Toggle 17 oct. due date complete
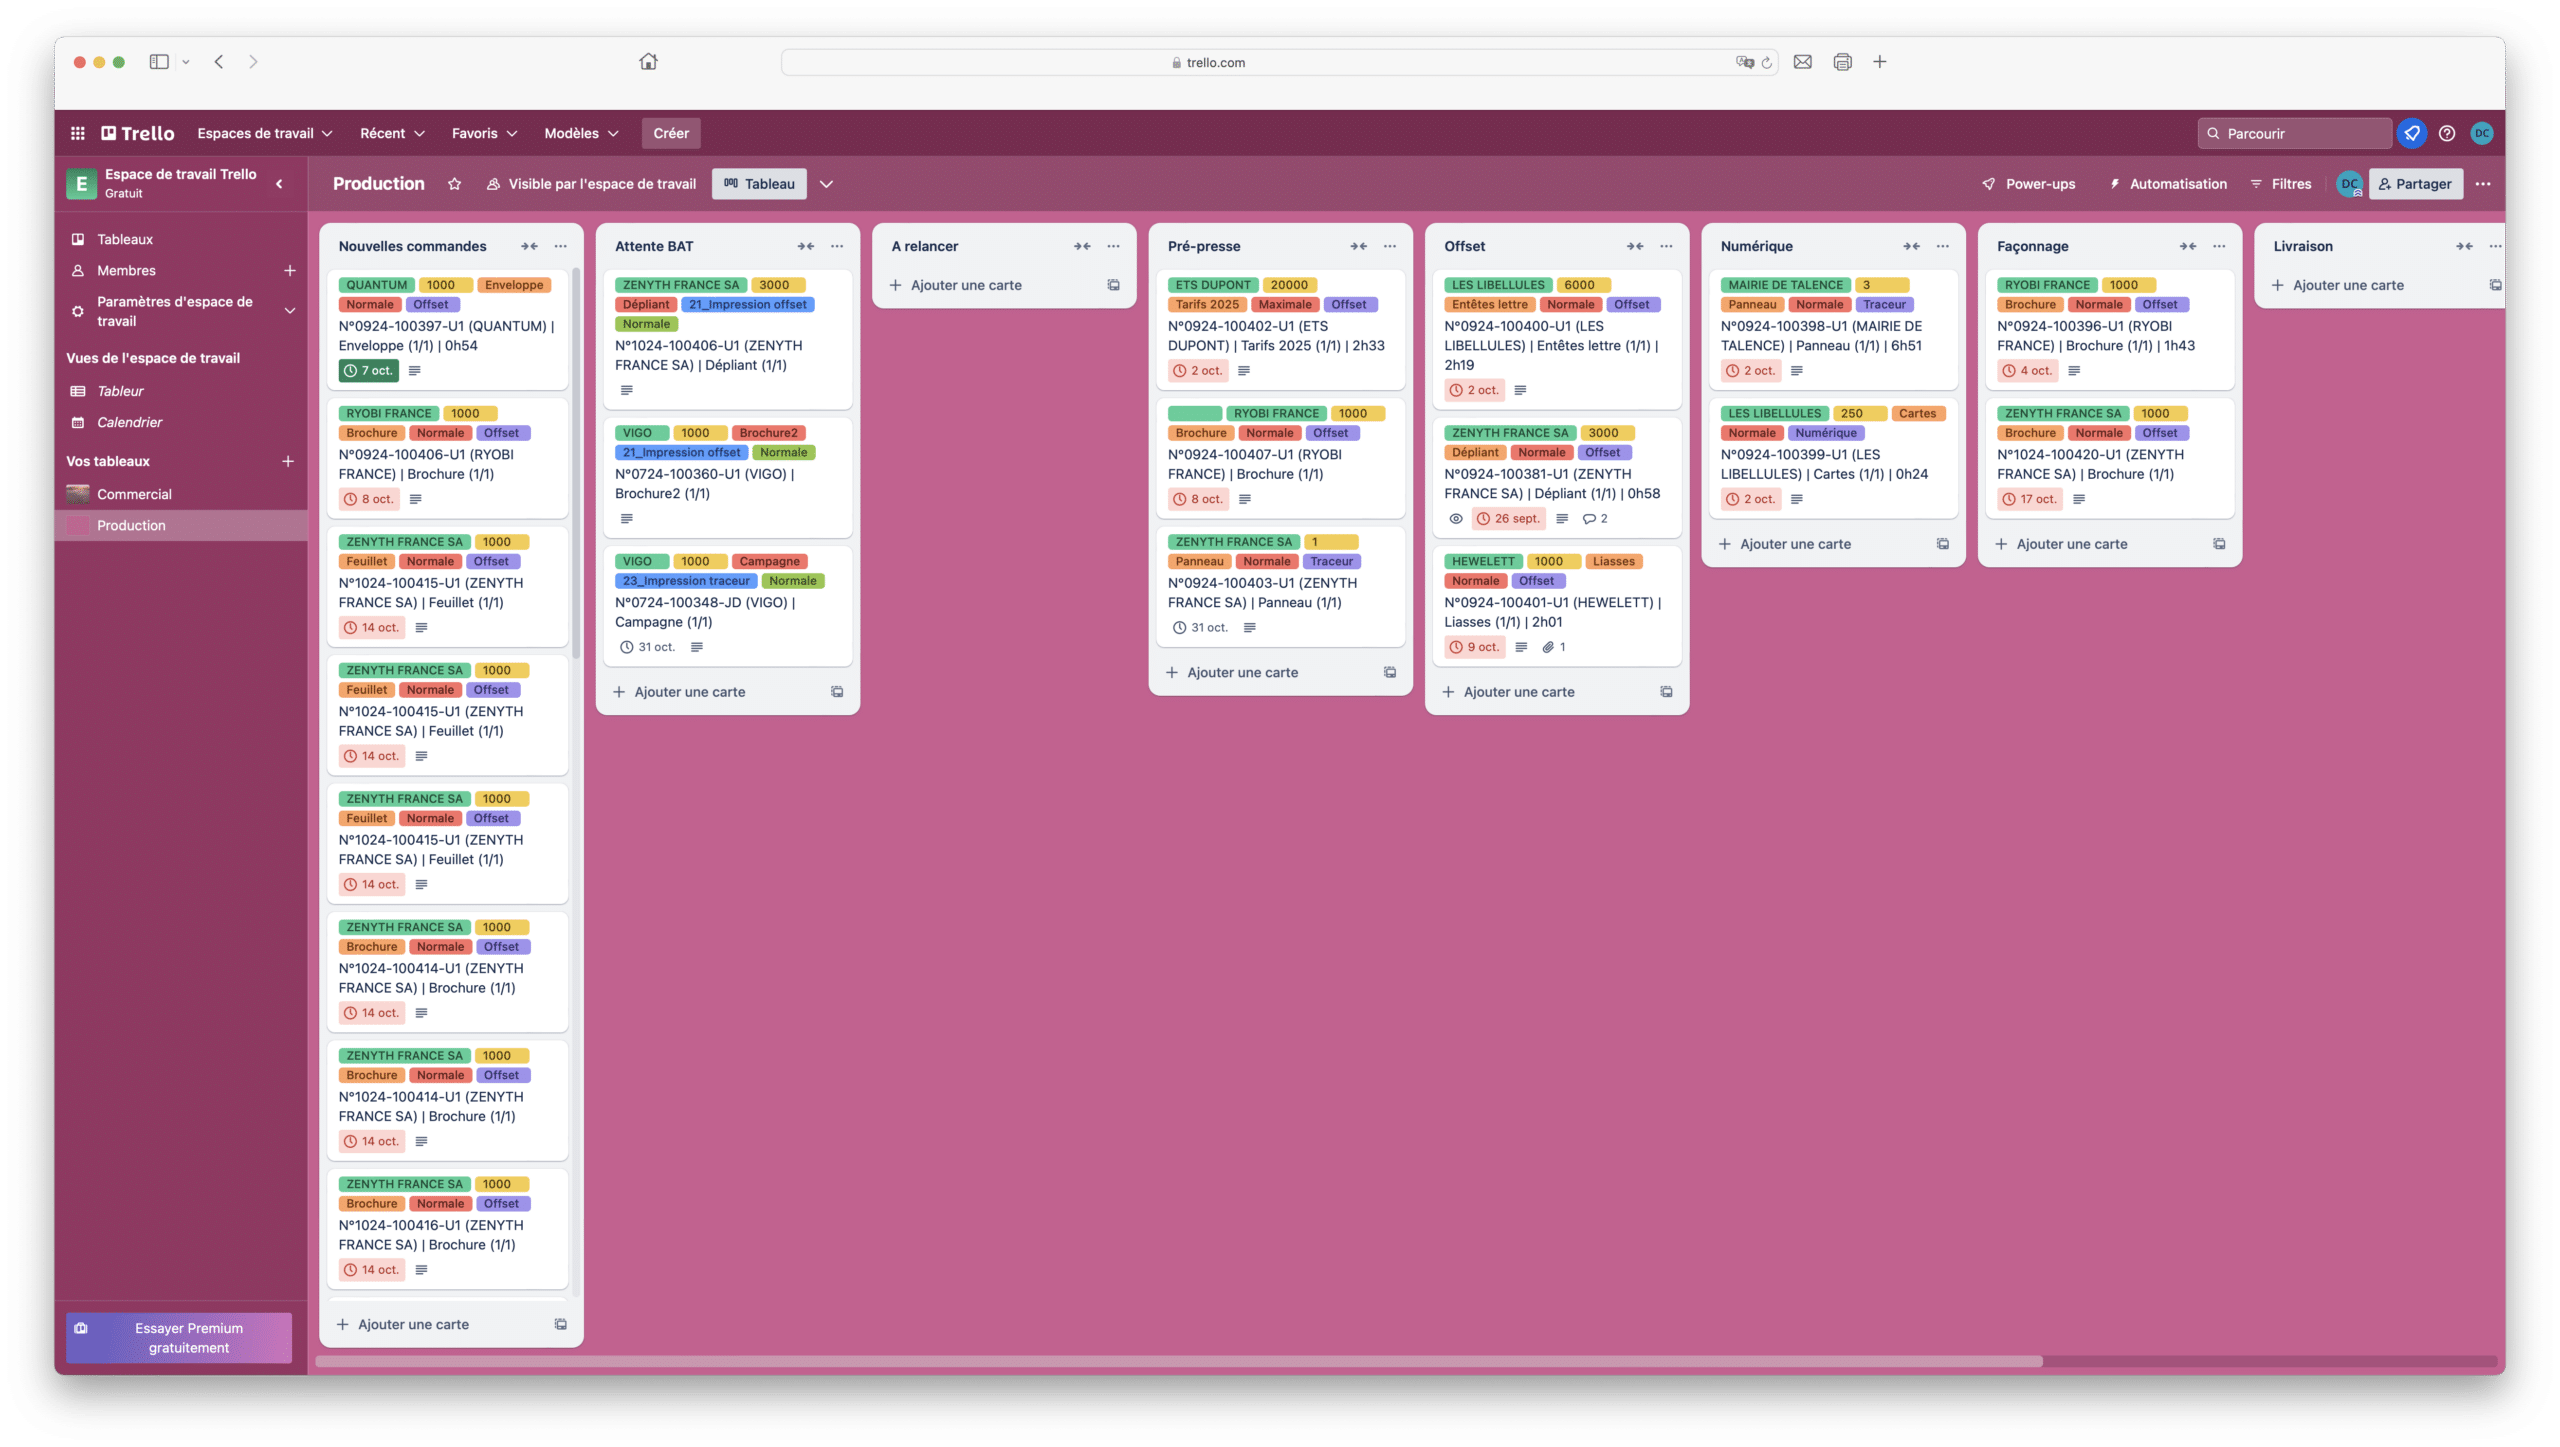Screen dimensions: 2560x1447 2029,499
